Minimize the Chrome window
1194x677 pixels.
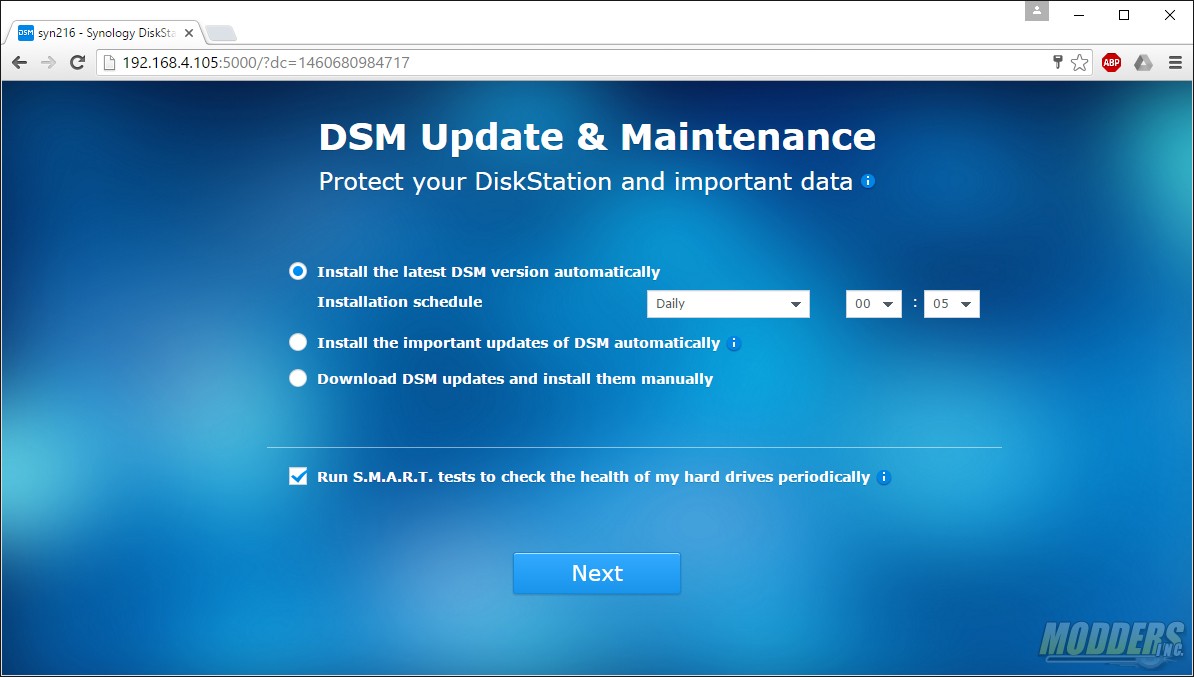1078,14
